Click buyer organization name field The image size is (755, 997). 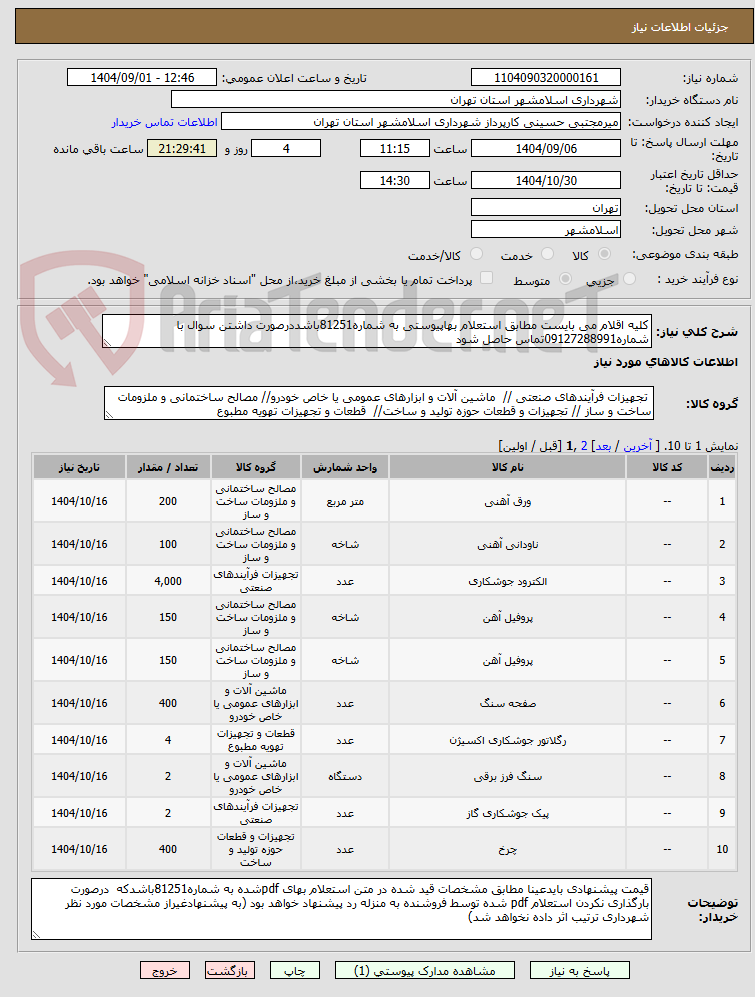coord(396,100)
